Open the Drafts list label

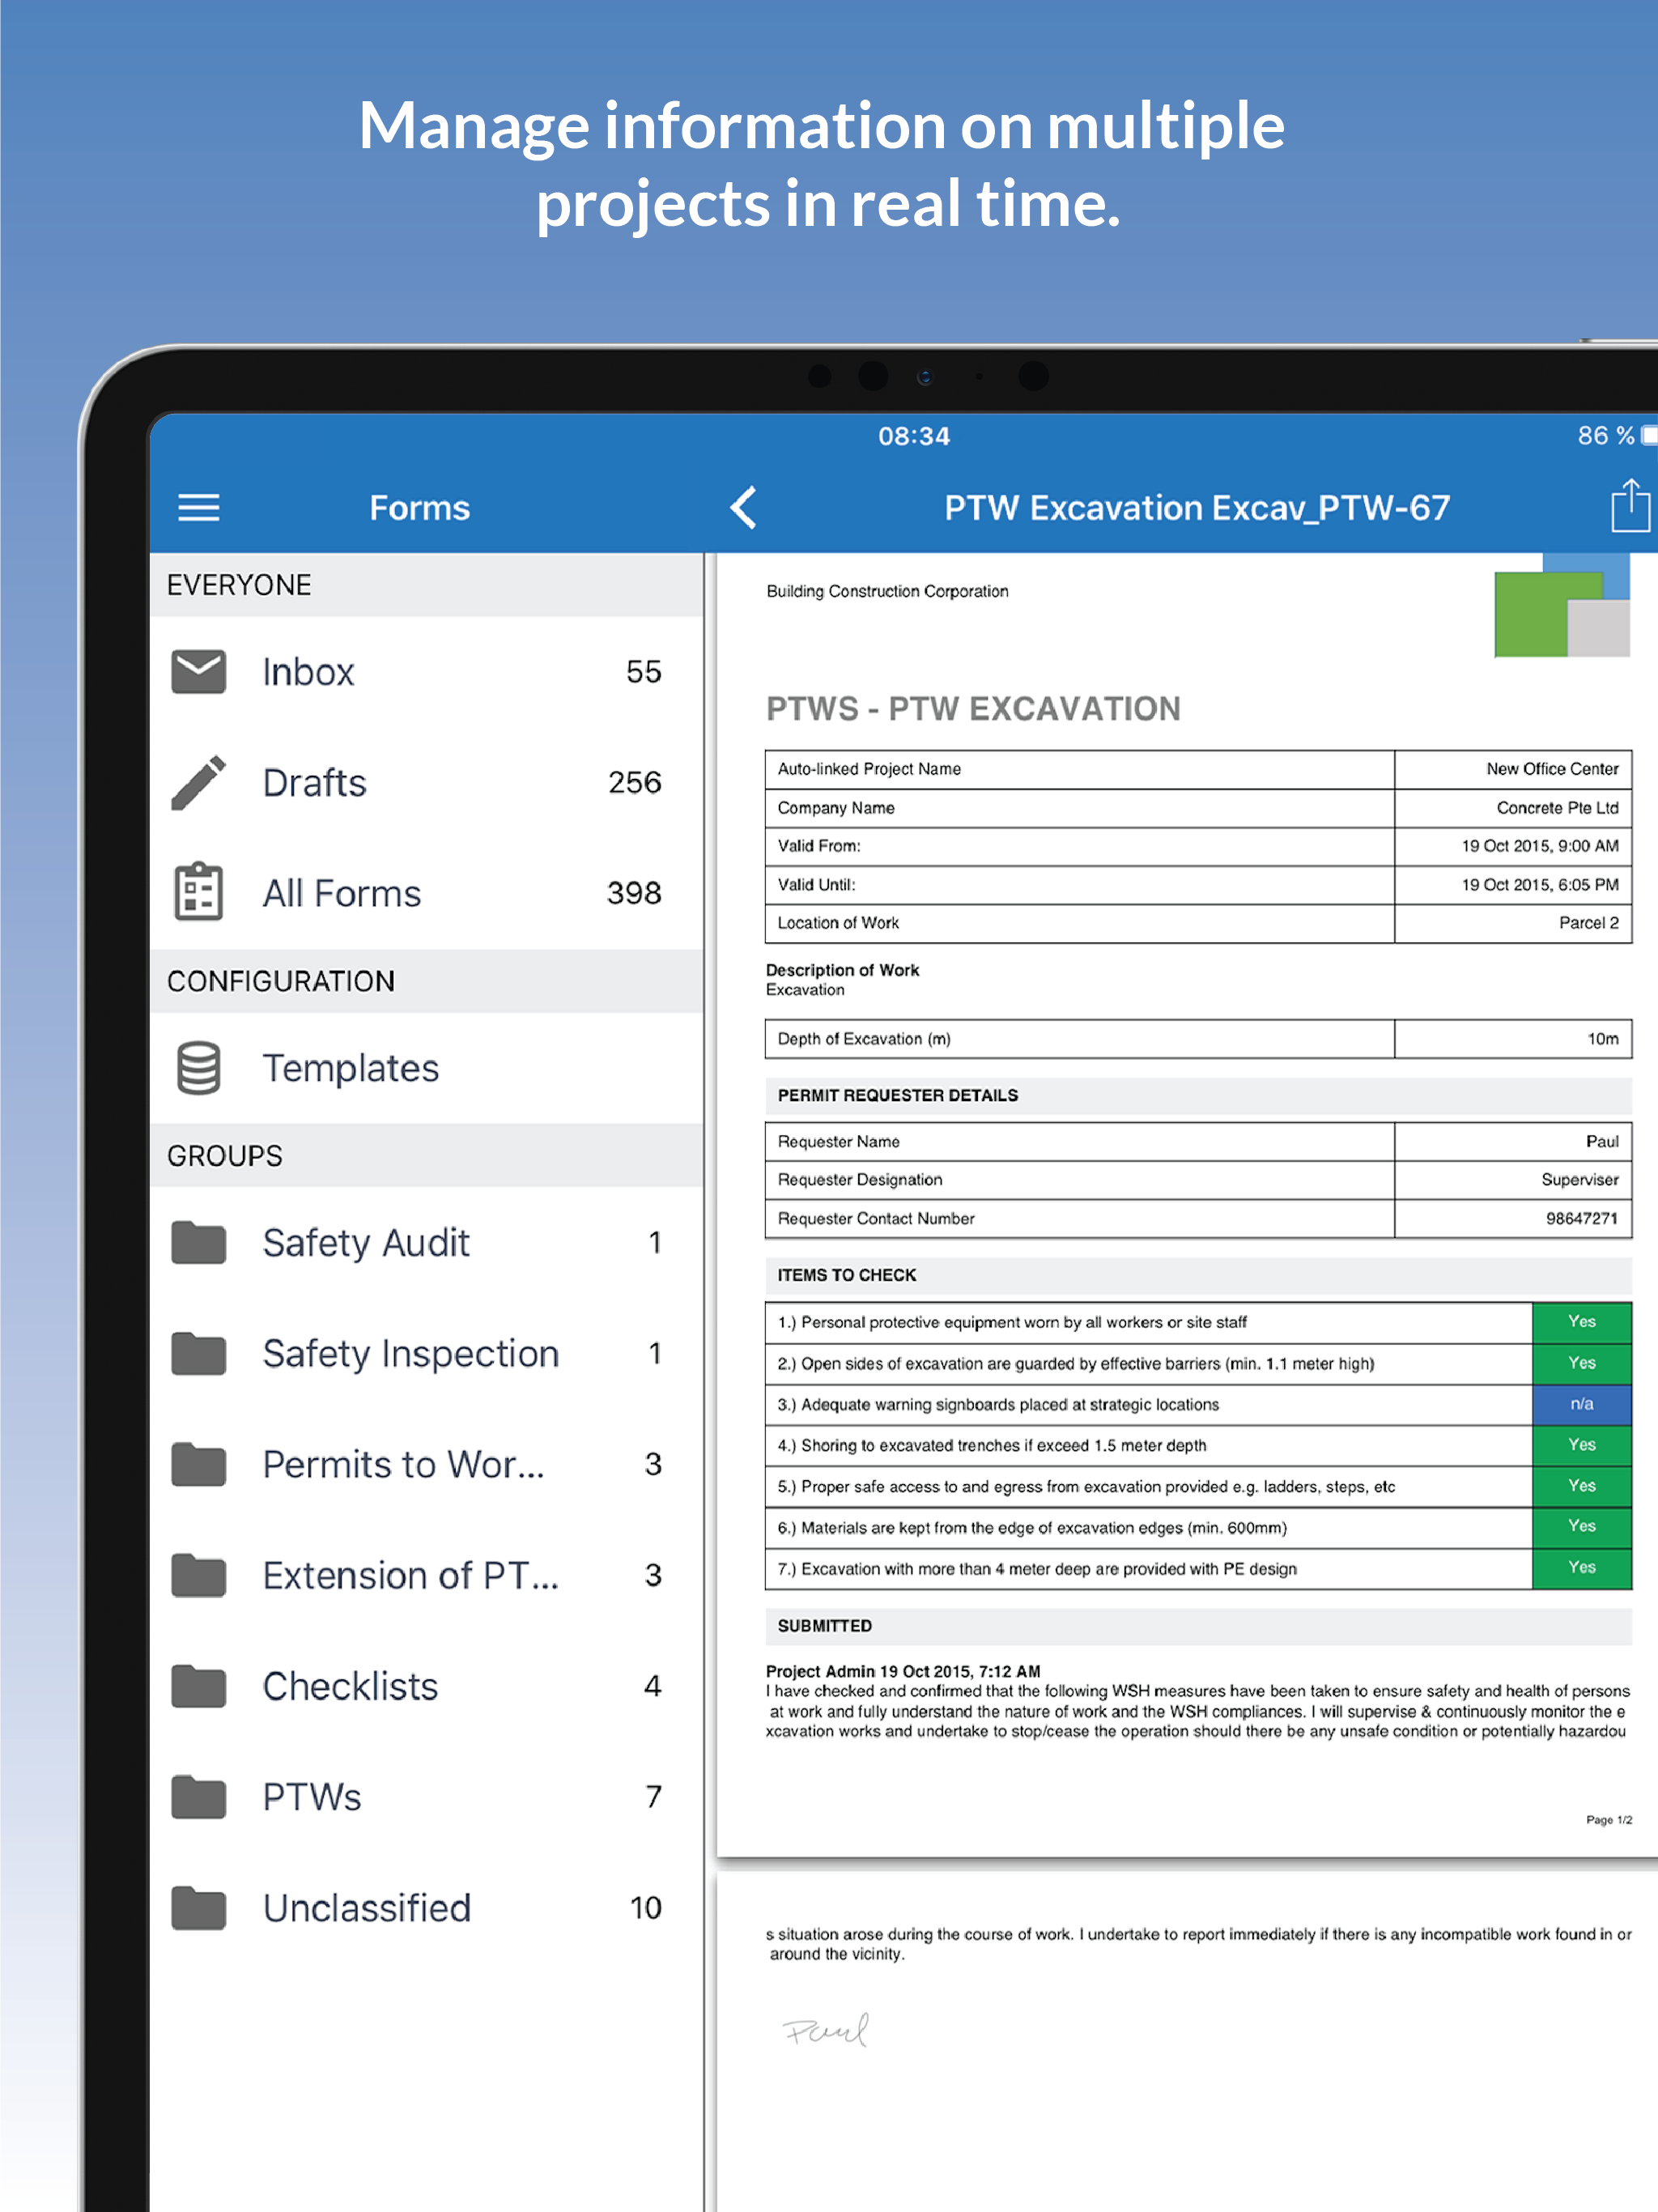click(314, 783)
